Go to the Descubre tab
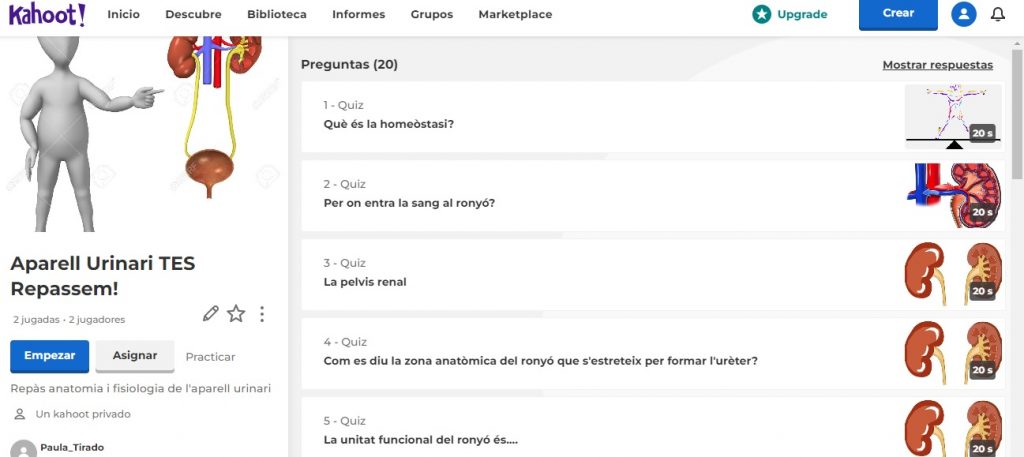This screenshot has height=457, width=1024. coord(193,15)
